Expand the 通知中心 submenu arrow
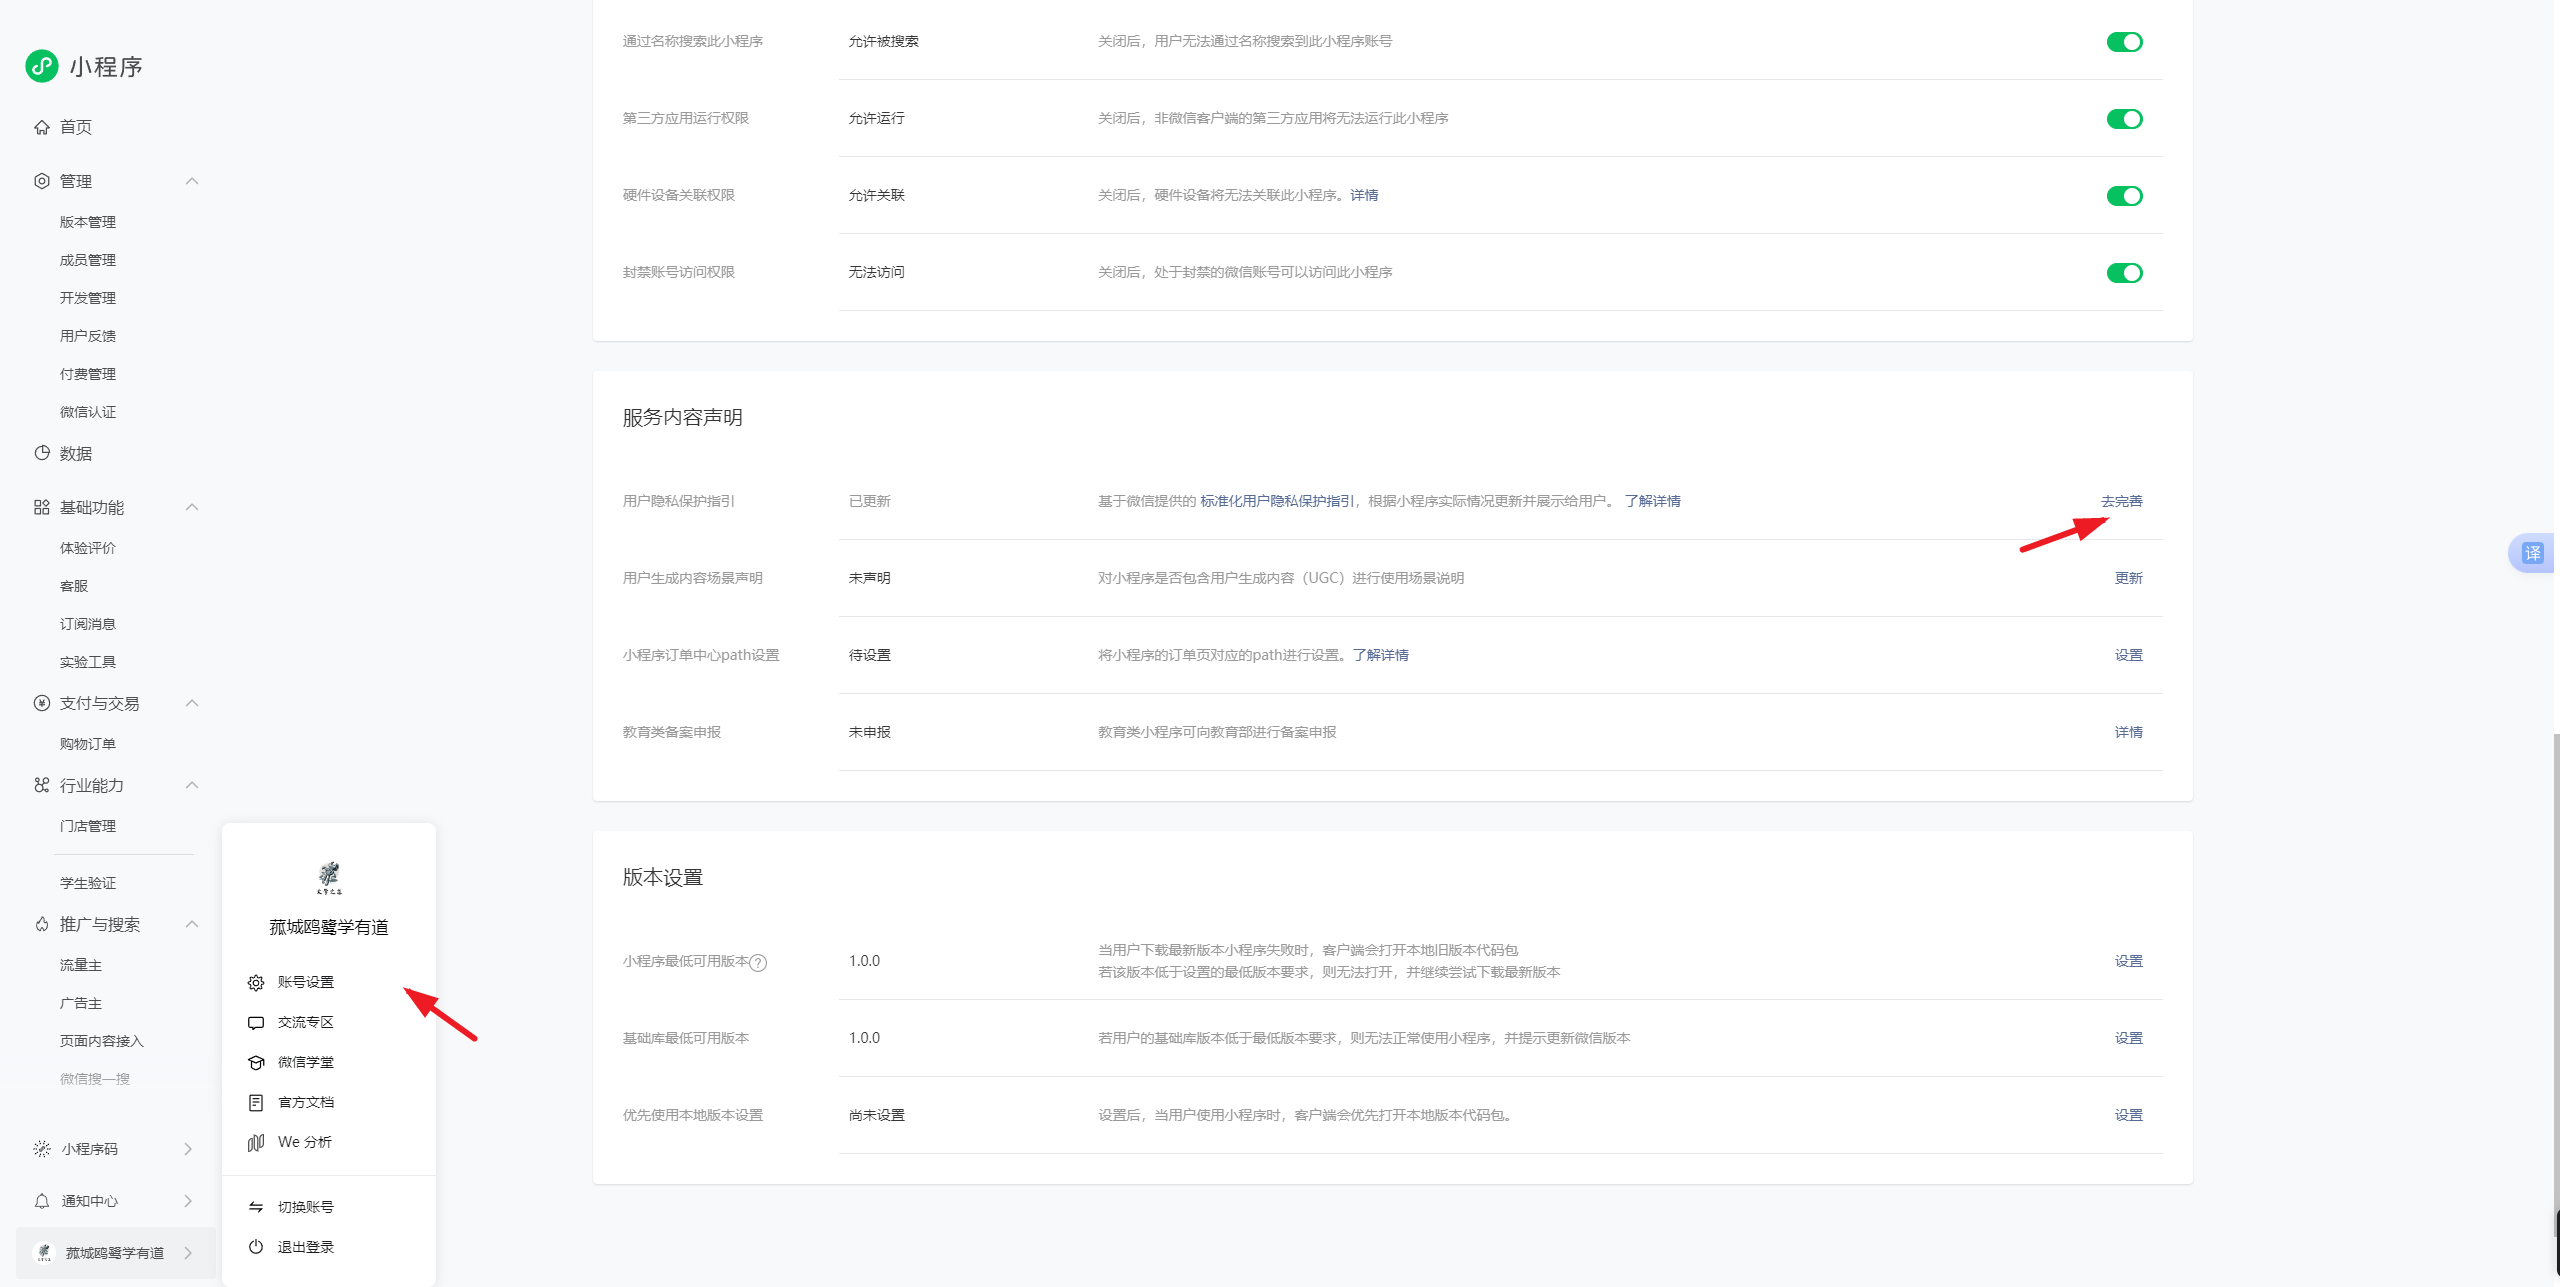2560x1287 pixels. pyautogui.click(x=188, y=1201)
